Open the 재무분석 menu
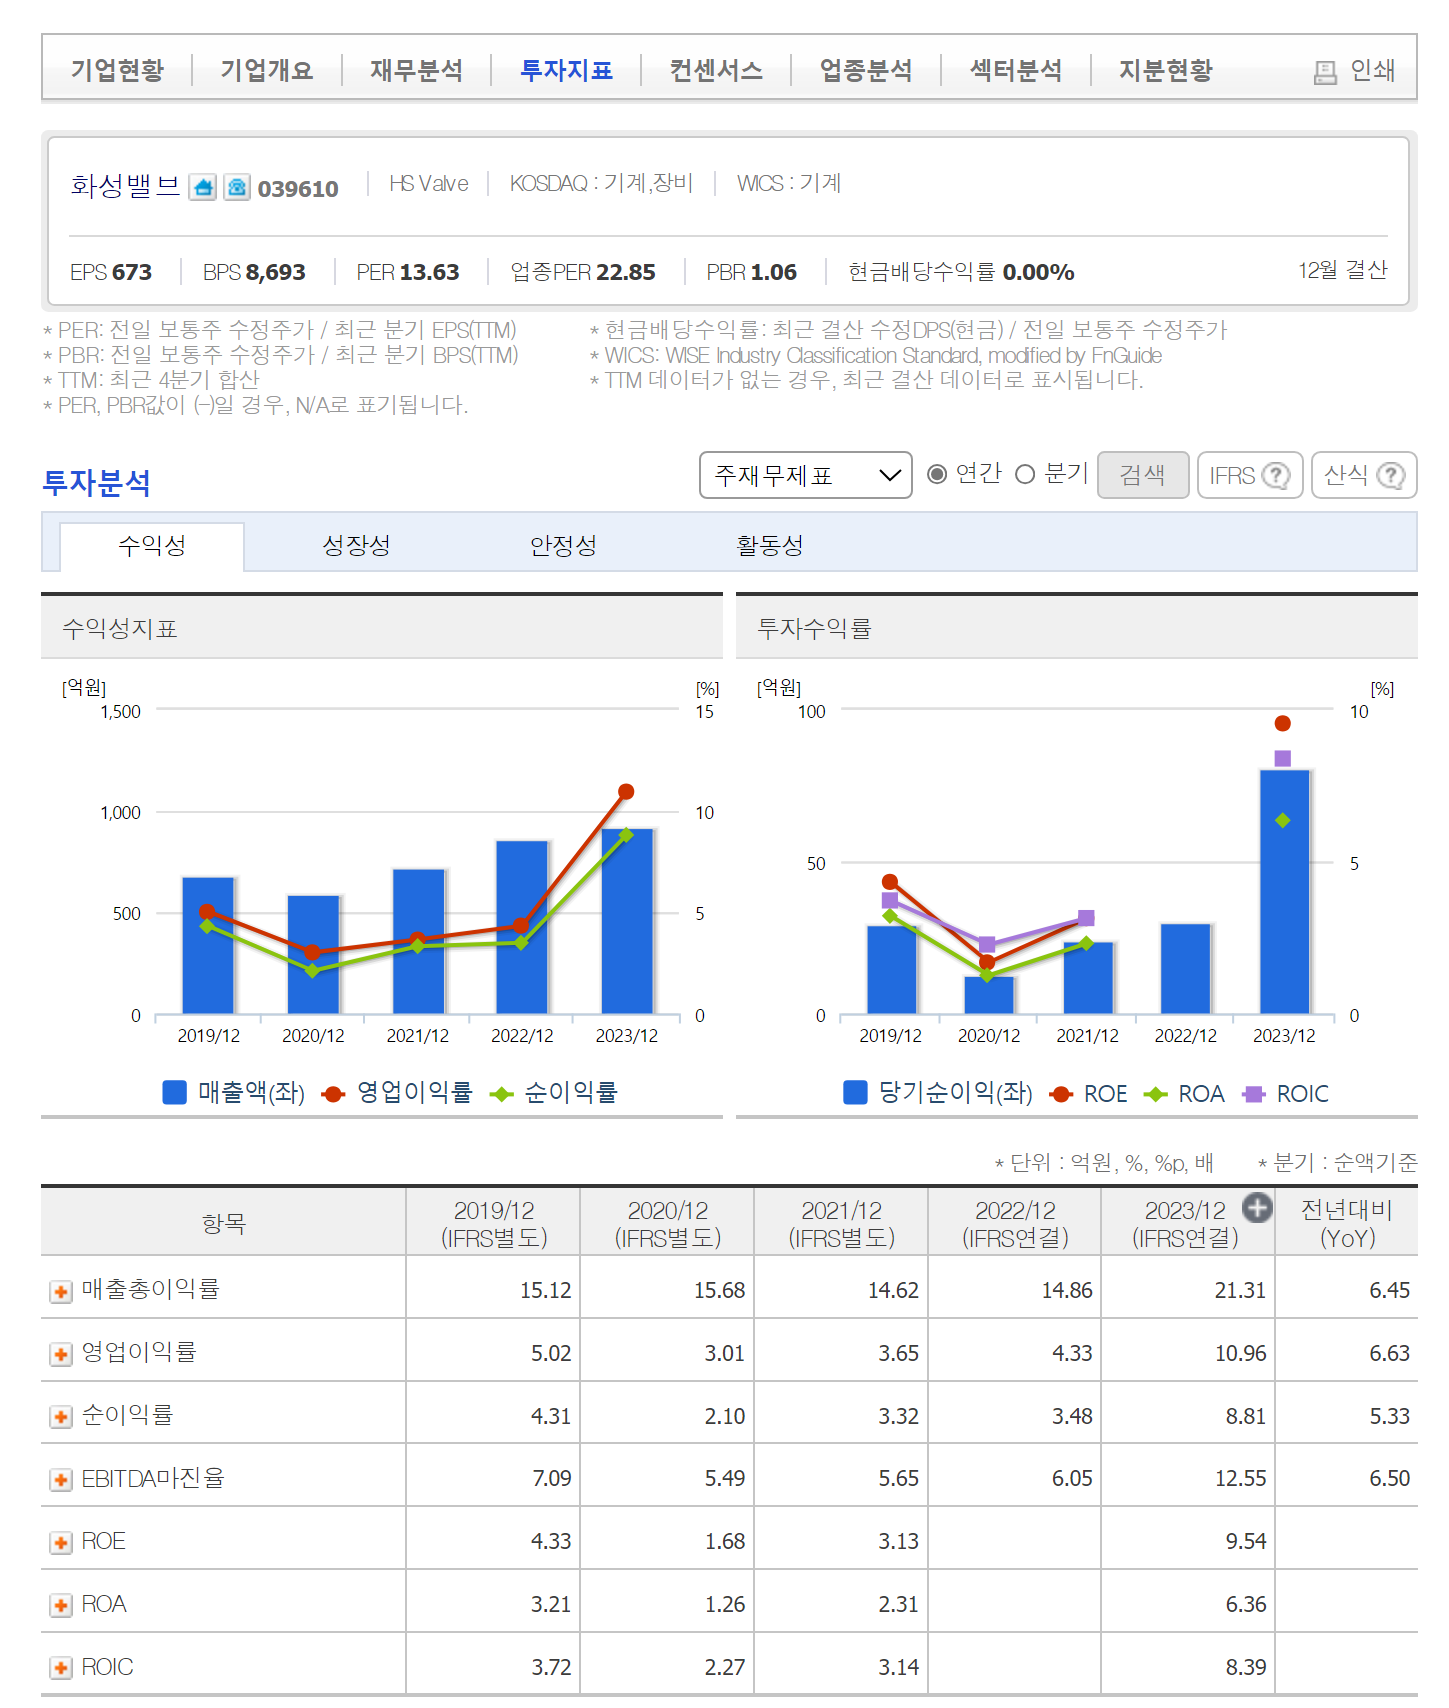1449x1708 pixels. coord(417,70)
